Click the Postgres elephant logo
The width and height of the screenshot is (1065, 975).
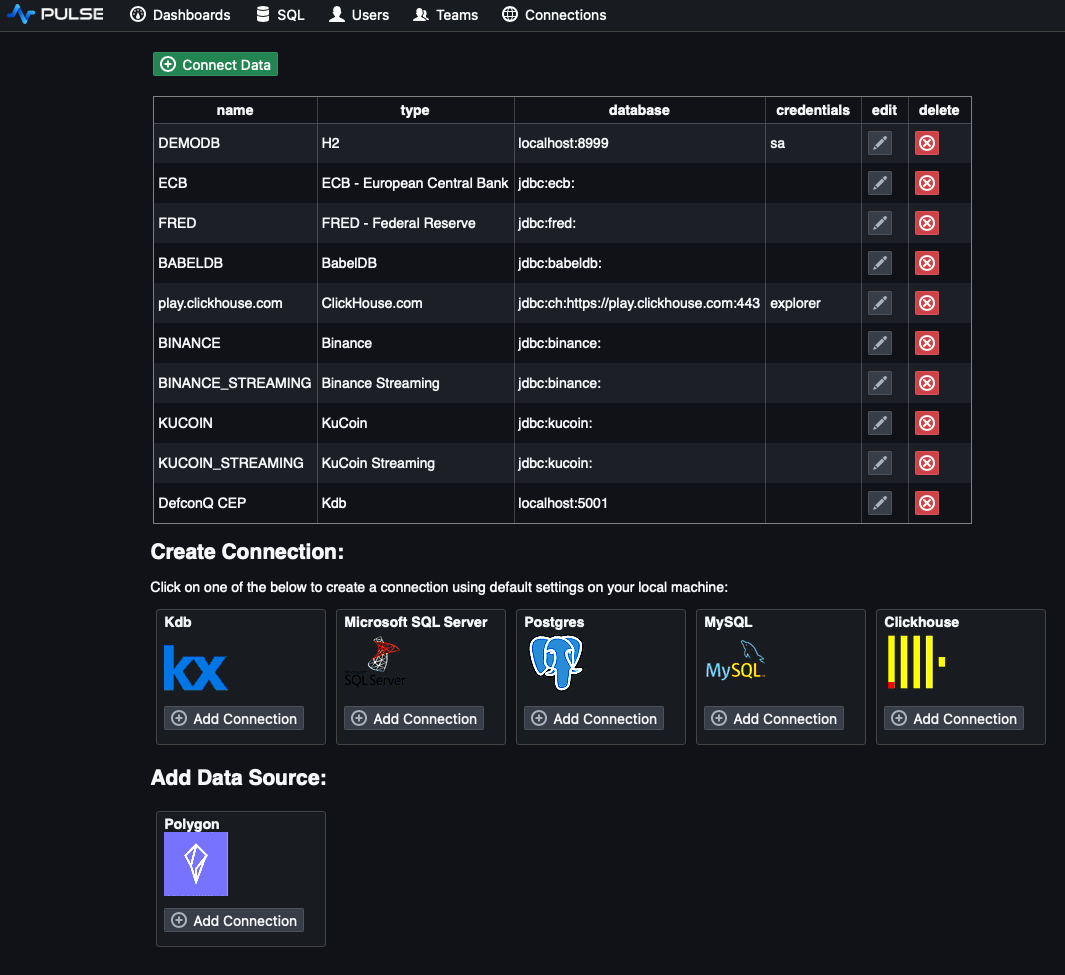click(x=558, y=660)
